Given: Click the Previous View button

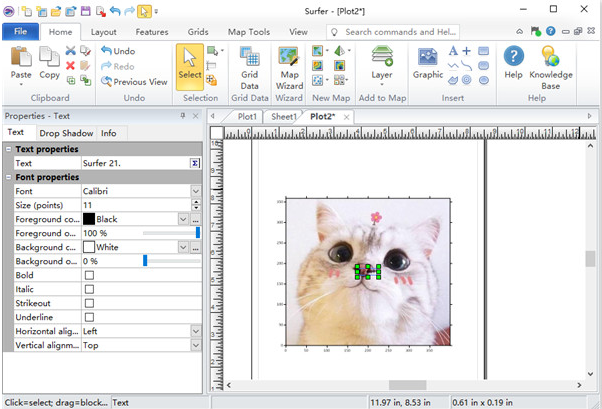Looking at the screenshot, I should point(133,82).
